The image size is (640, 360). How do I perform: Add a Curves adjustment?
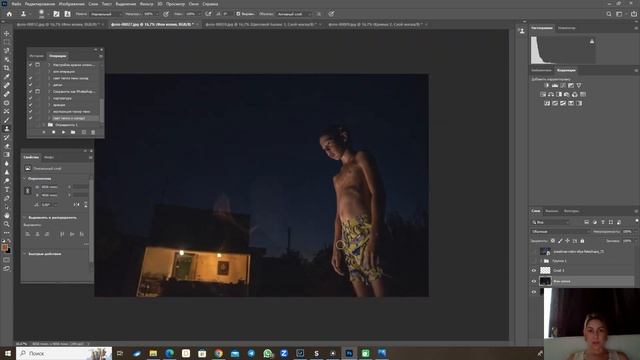(563, 85)
